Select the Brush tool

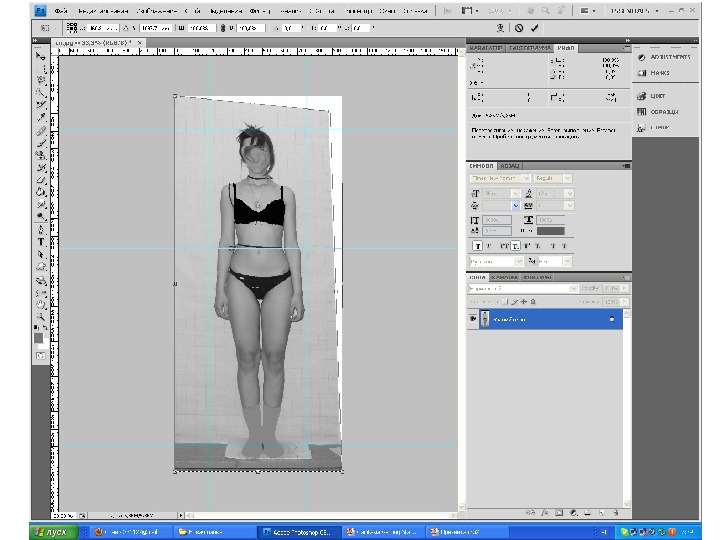pos(41,143)
